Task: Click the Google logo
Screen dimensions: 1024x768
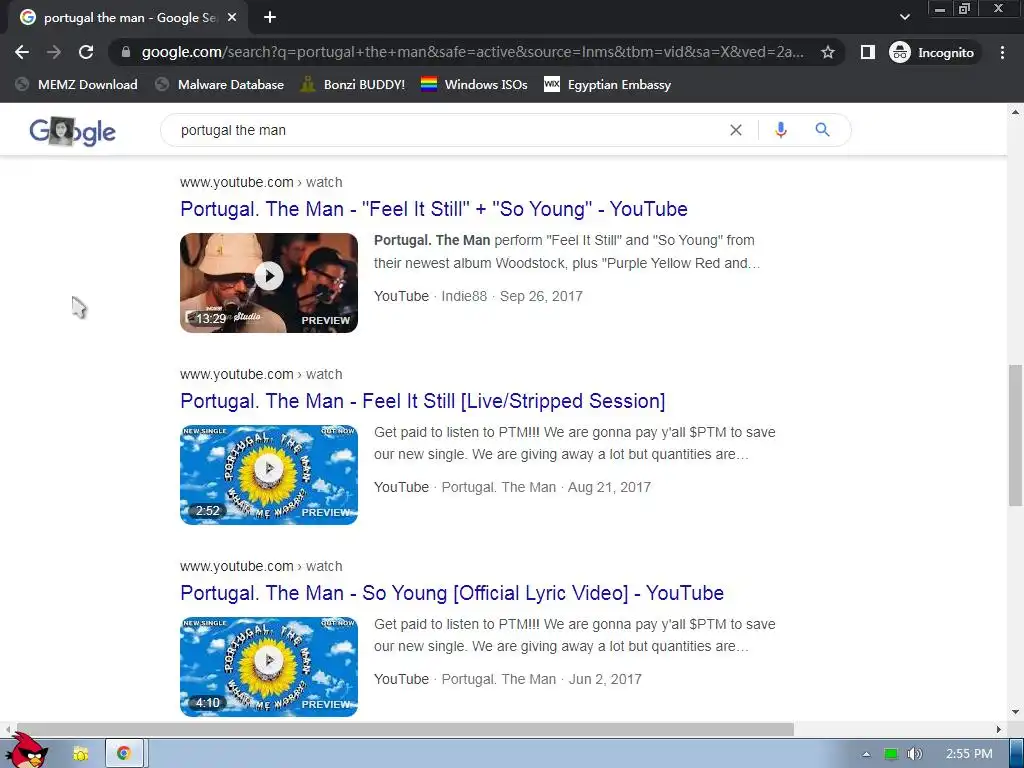Action: click(x=72, y=131)
